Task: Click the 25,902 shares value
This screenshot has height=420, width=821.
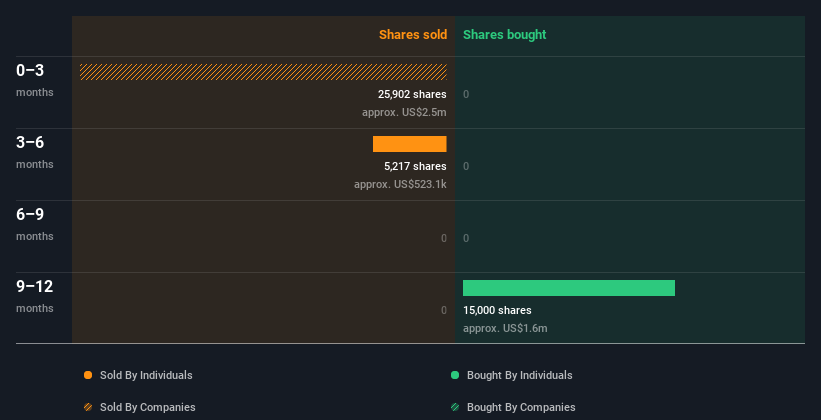Action: [412, 94]
